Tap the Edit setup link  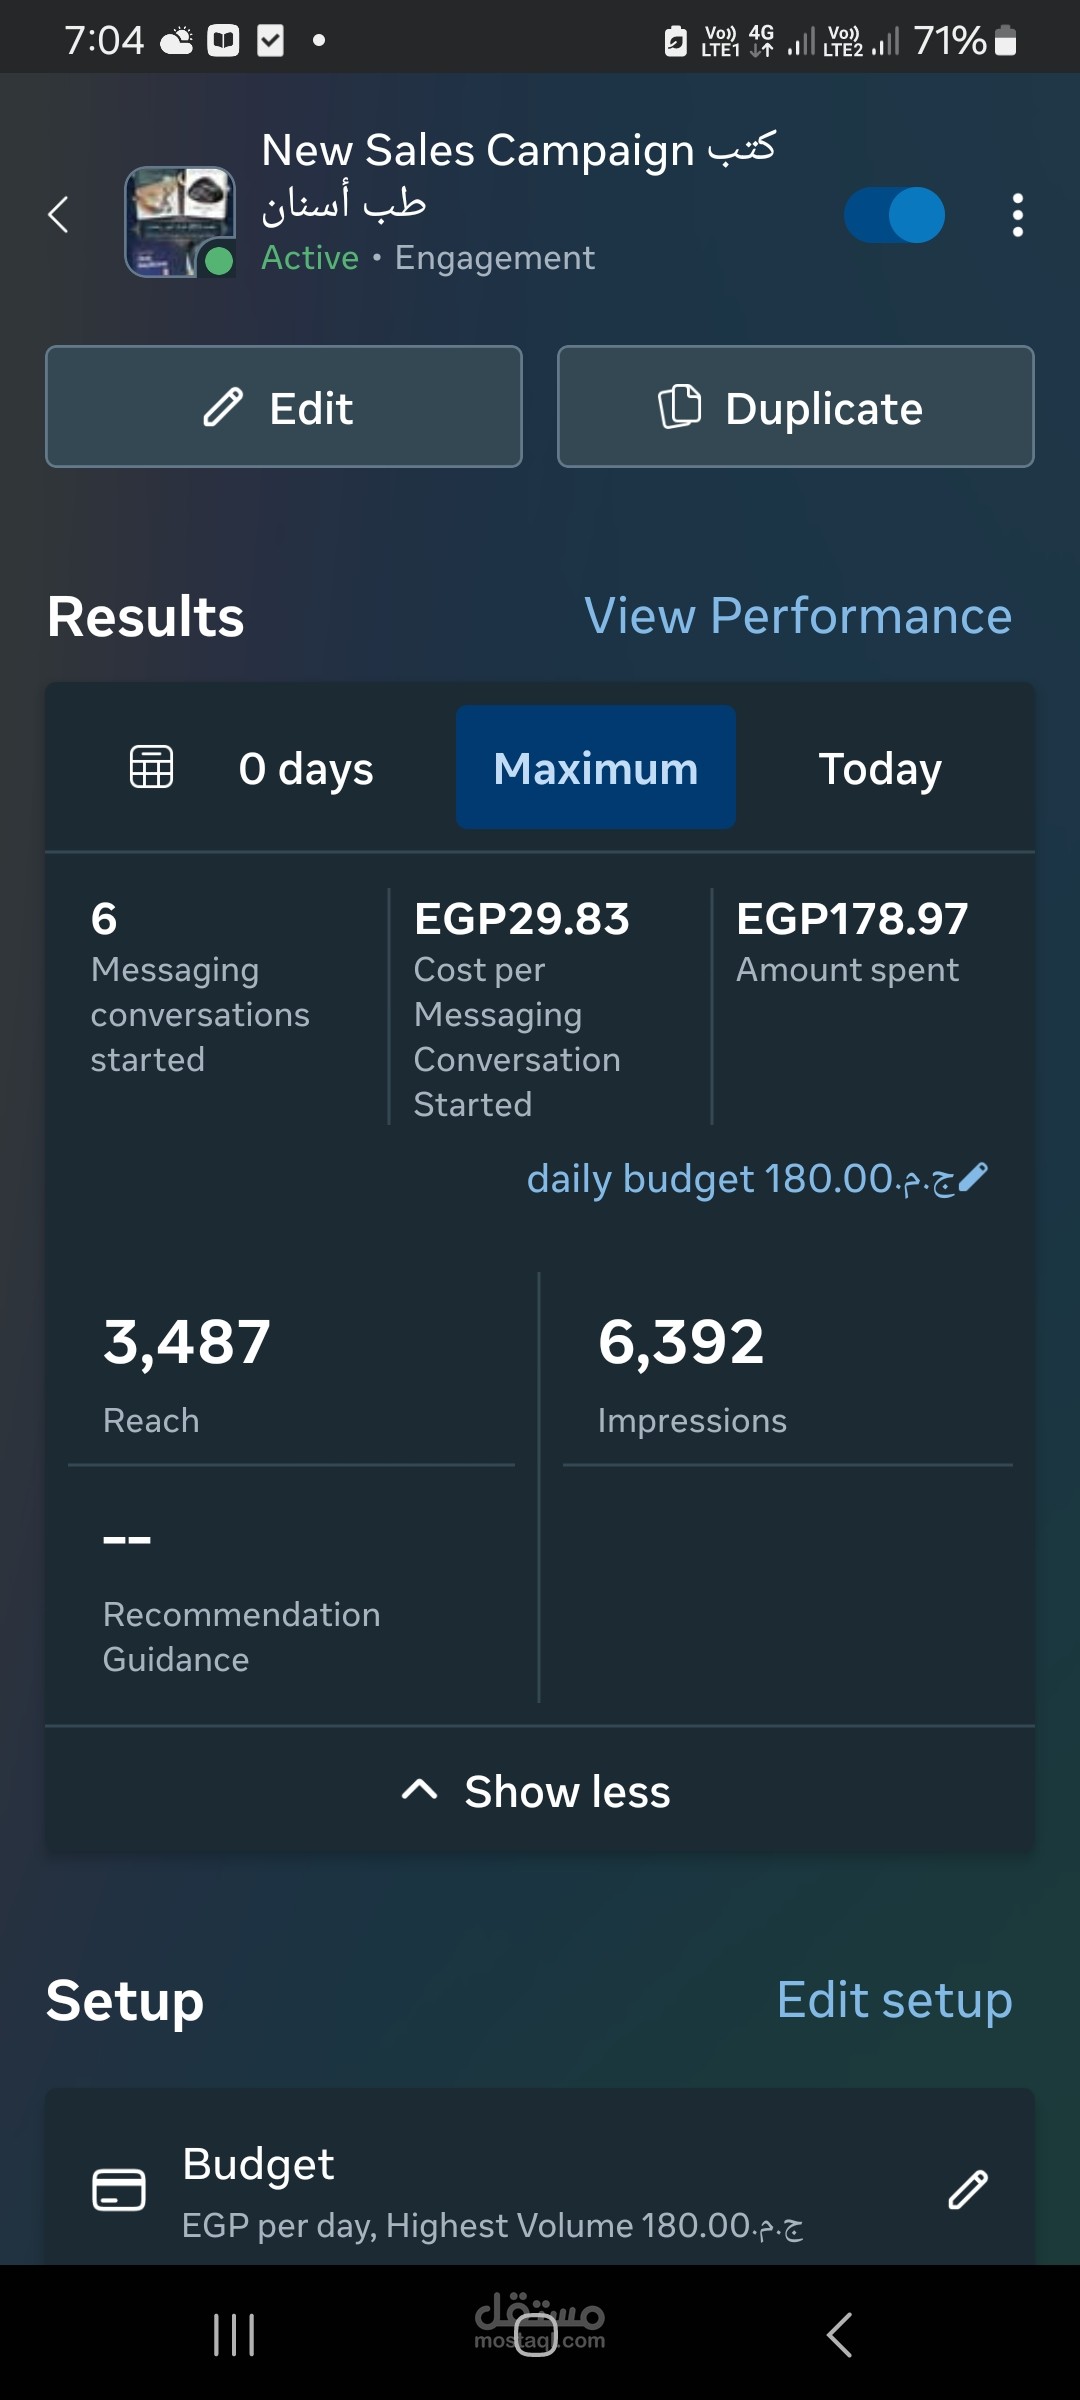click(x=894, y=2000)
